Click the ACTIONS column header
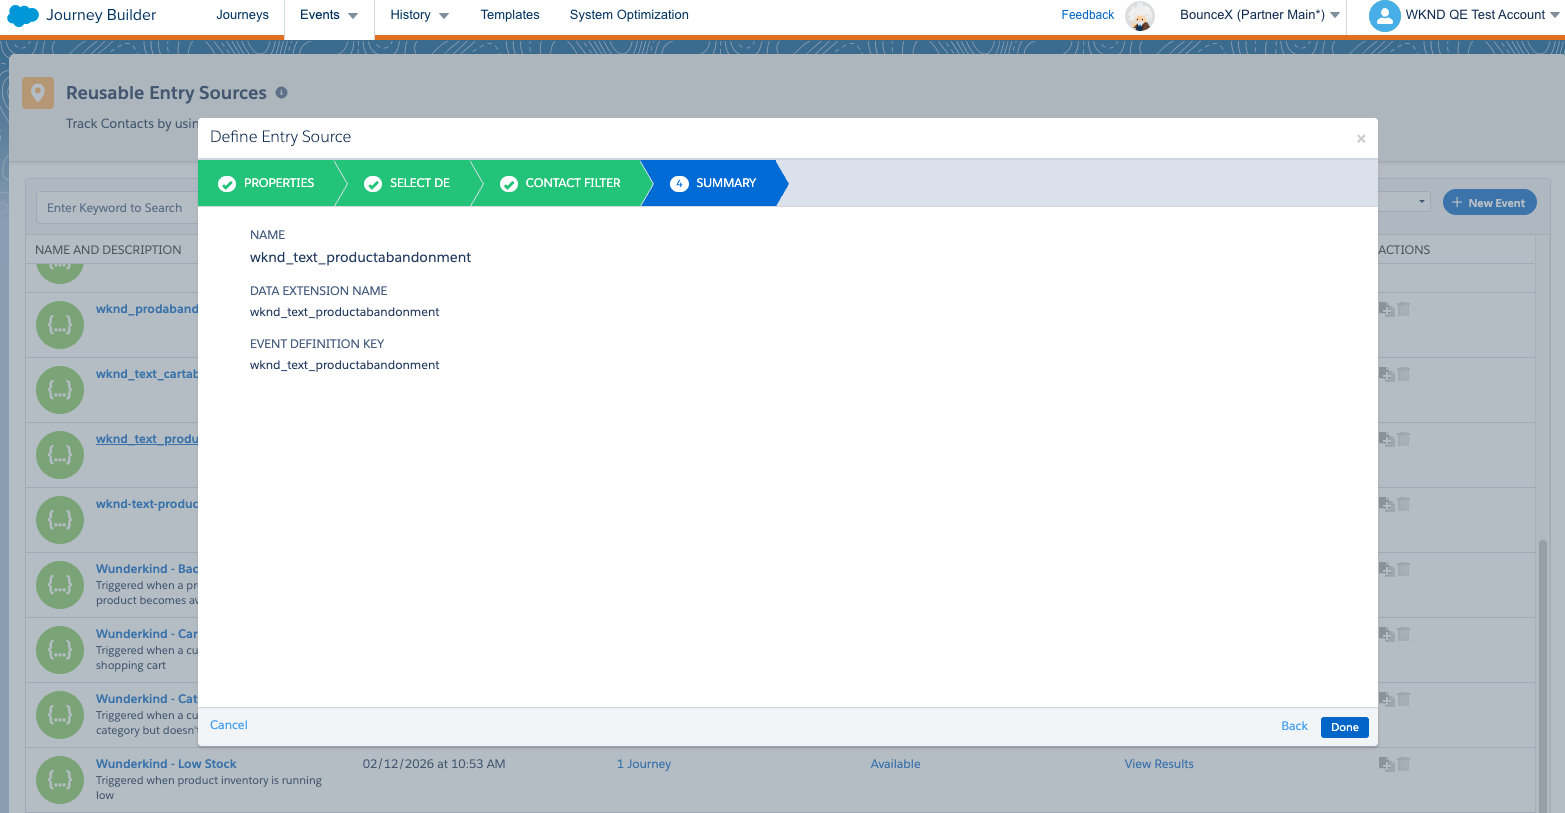Viewport: 1565px width, 813px height. [1404, 250]
